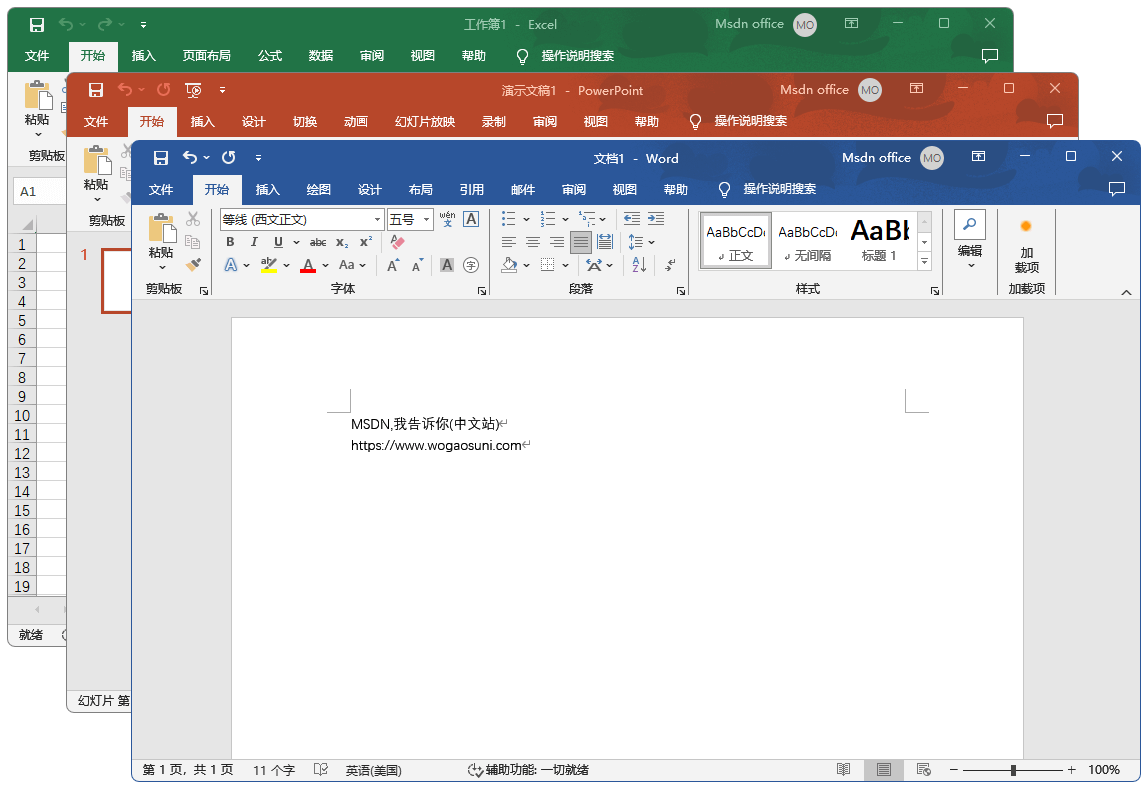Viewport: 1147px width, 789px height.
Task: Sort paragraphs with the A-Z sort icon
Action: pyautogui.click(x=639, y=265)
